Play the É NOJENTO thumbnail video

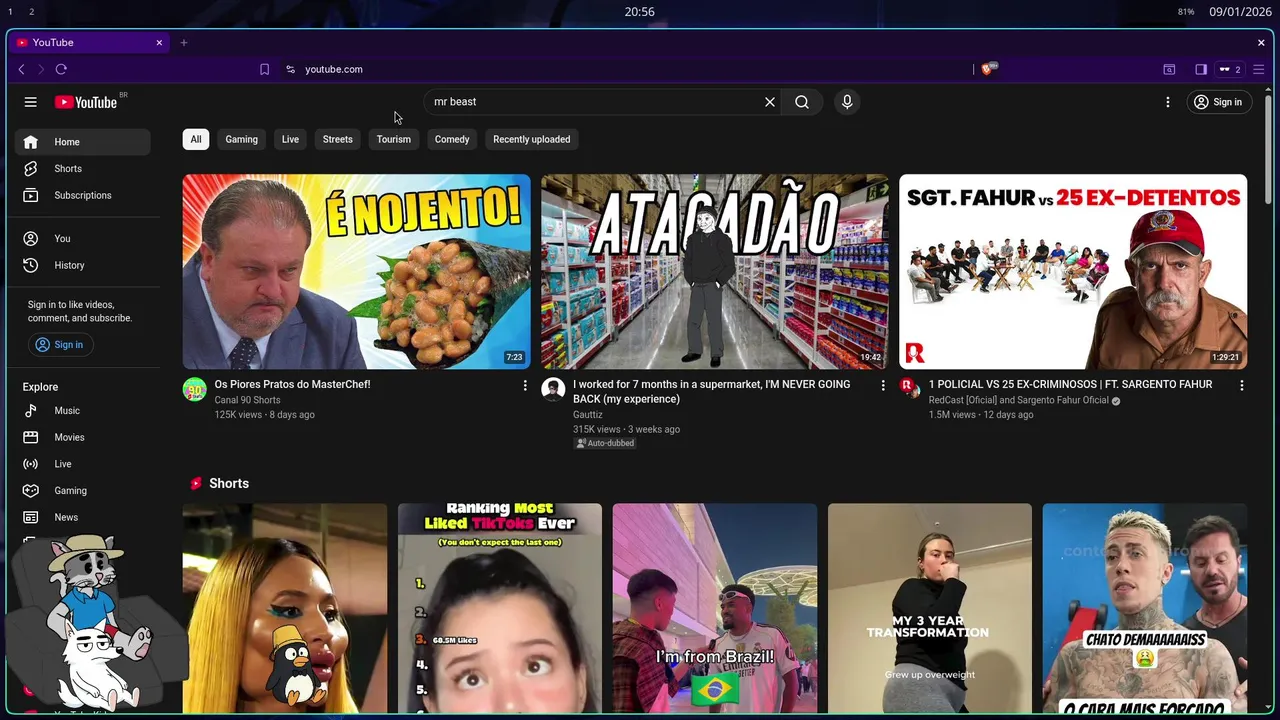pyautogui.click(x=357, y=272)
